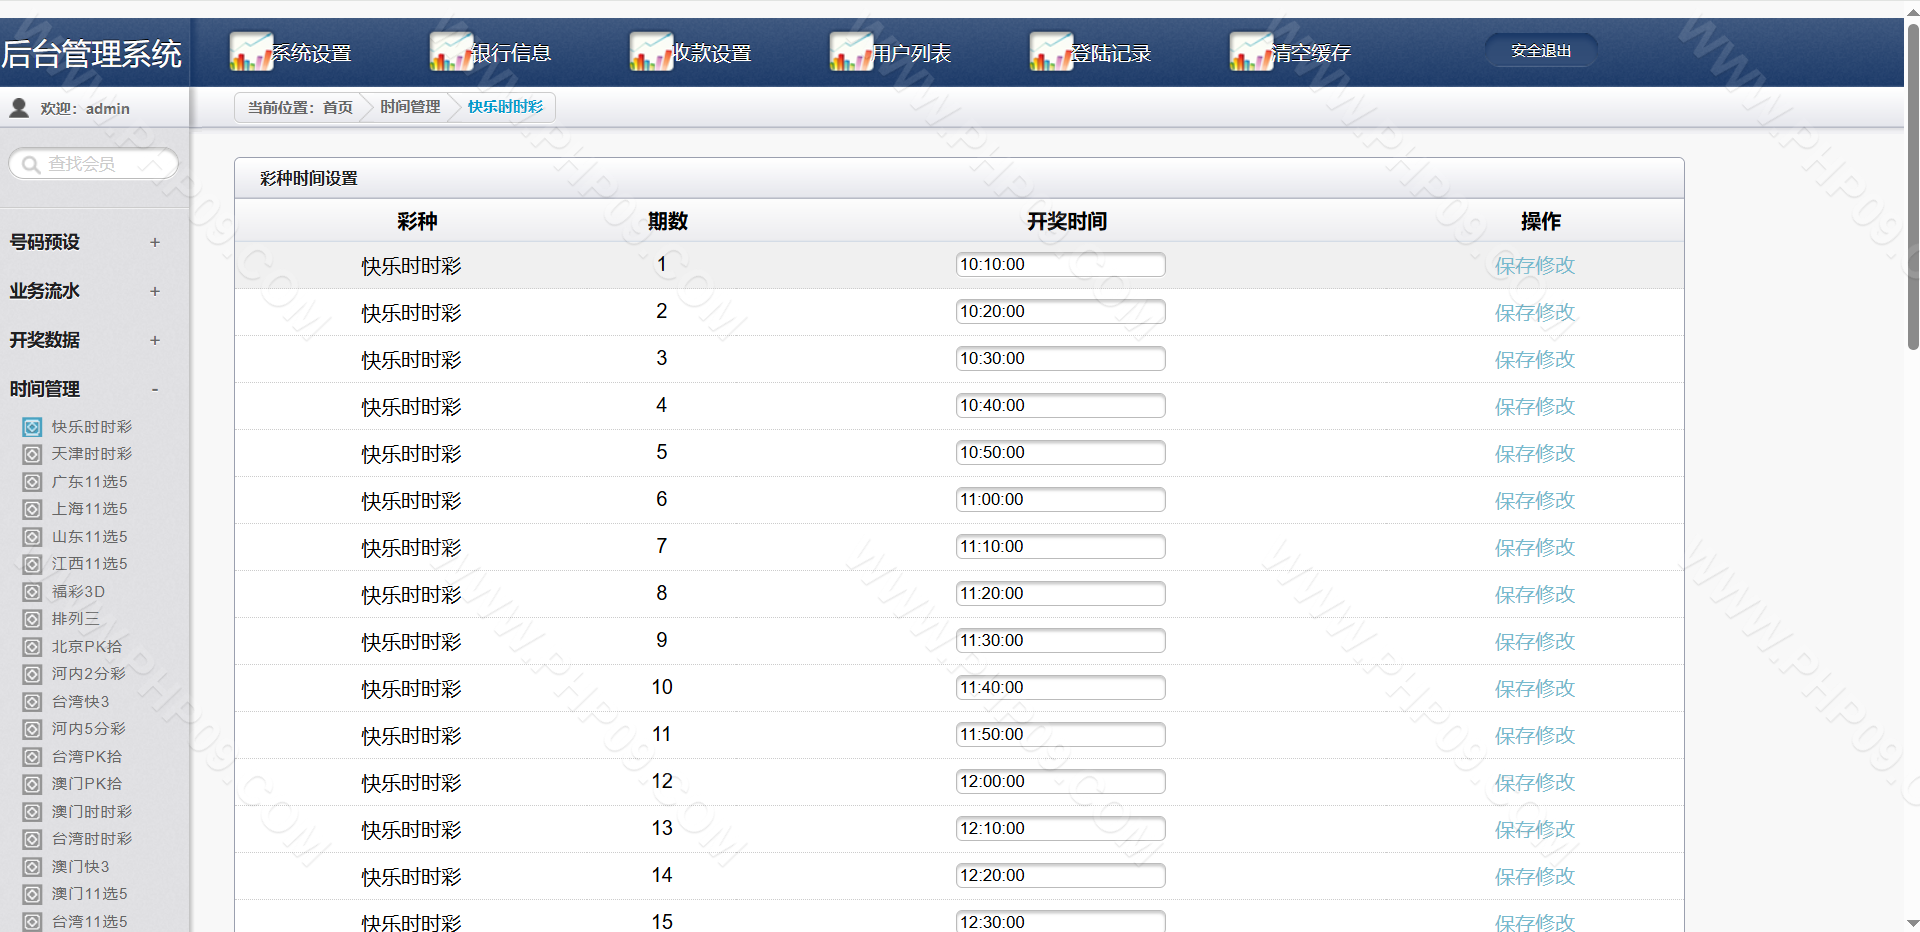Expand the 业务流水 menu group
The height and width of the screenshot is (932, 1920).
(x=154, y=291)
